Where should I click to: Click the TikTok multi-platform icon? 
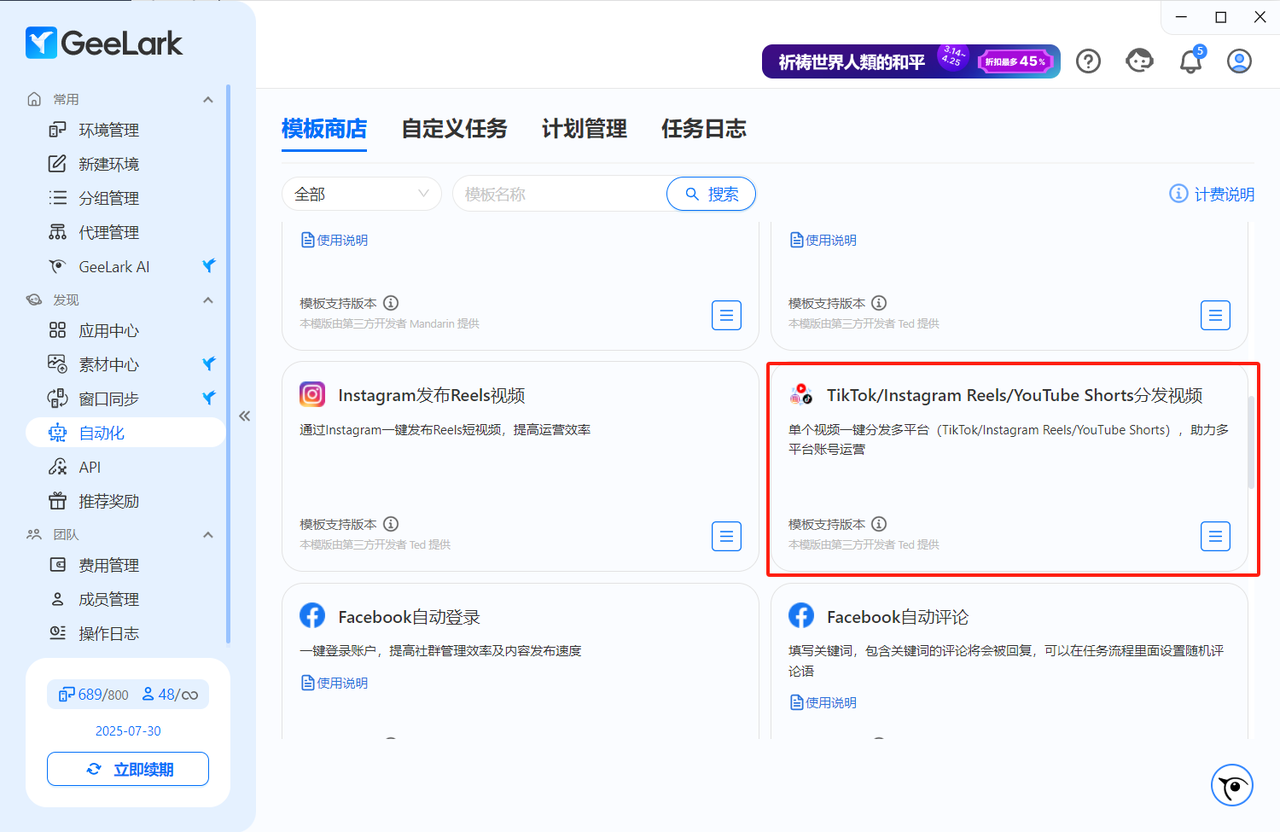(x=801, y=394)
